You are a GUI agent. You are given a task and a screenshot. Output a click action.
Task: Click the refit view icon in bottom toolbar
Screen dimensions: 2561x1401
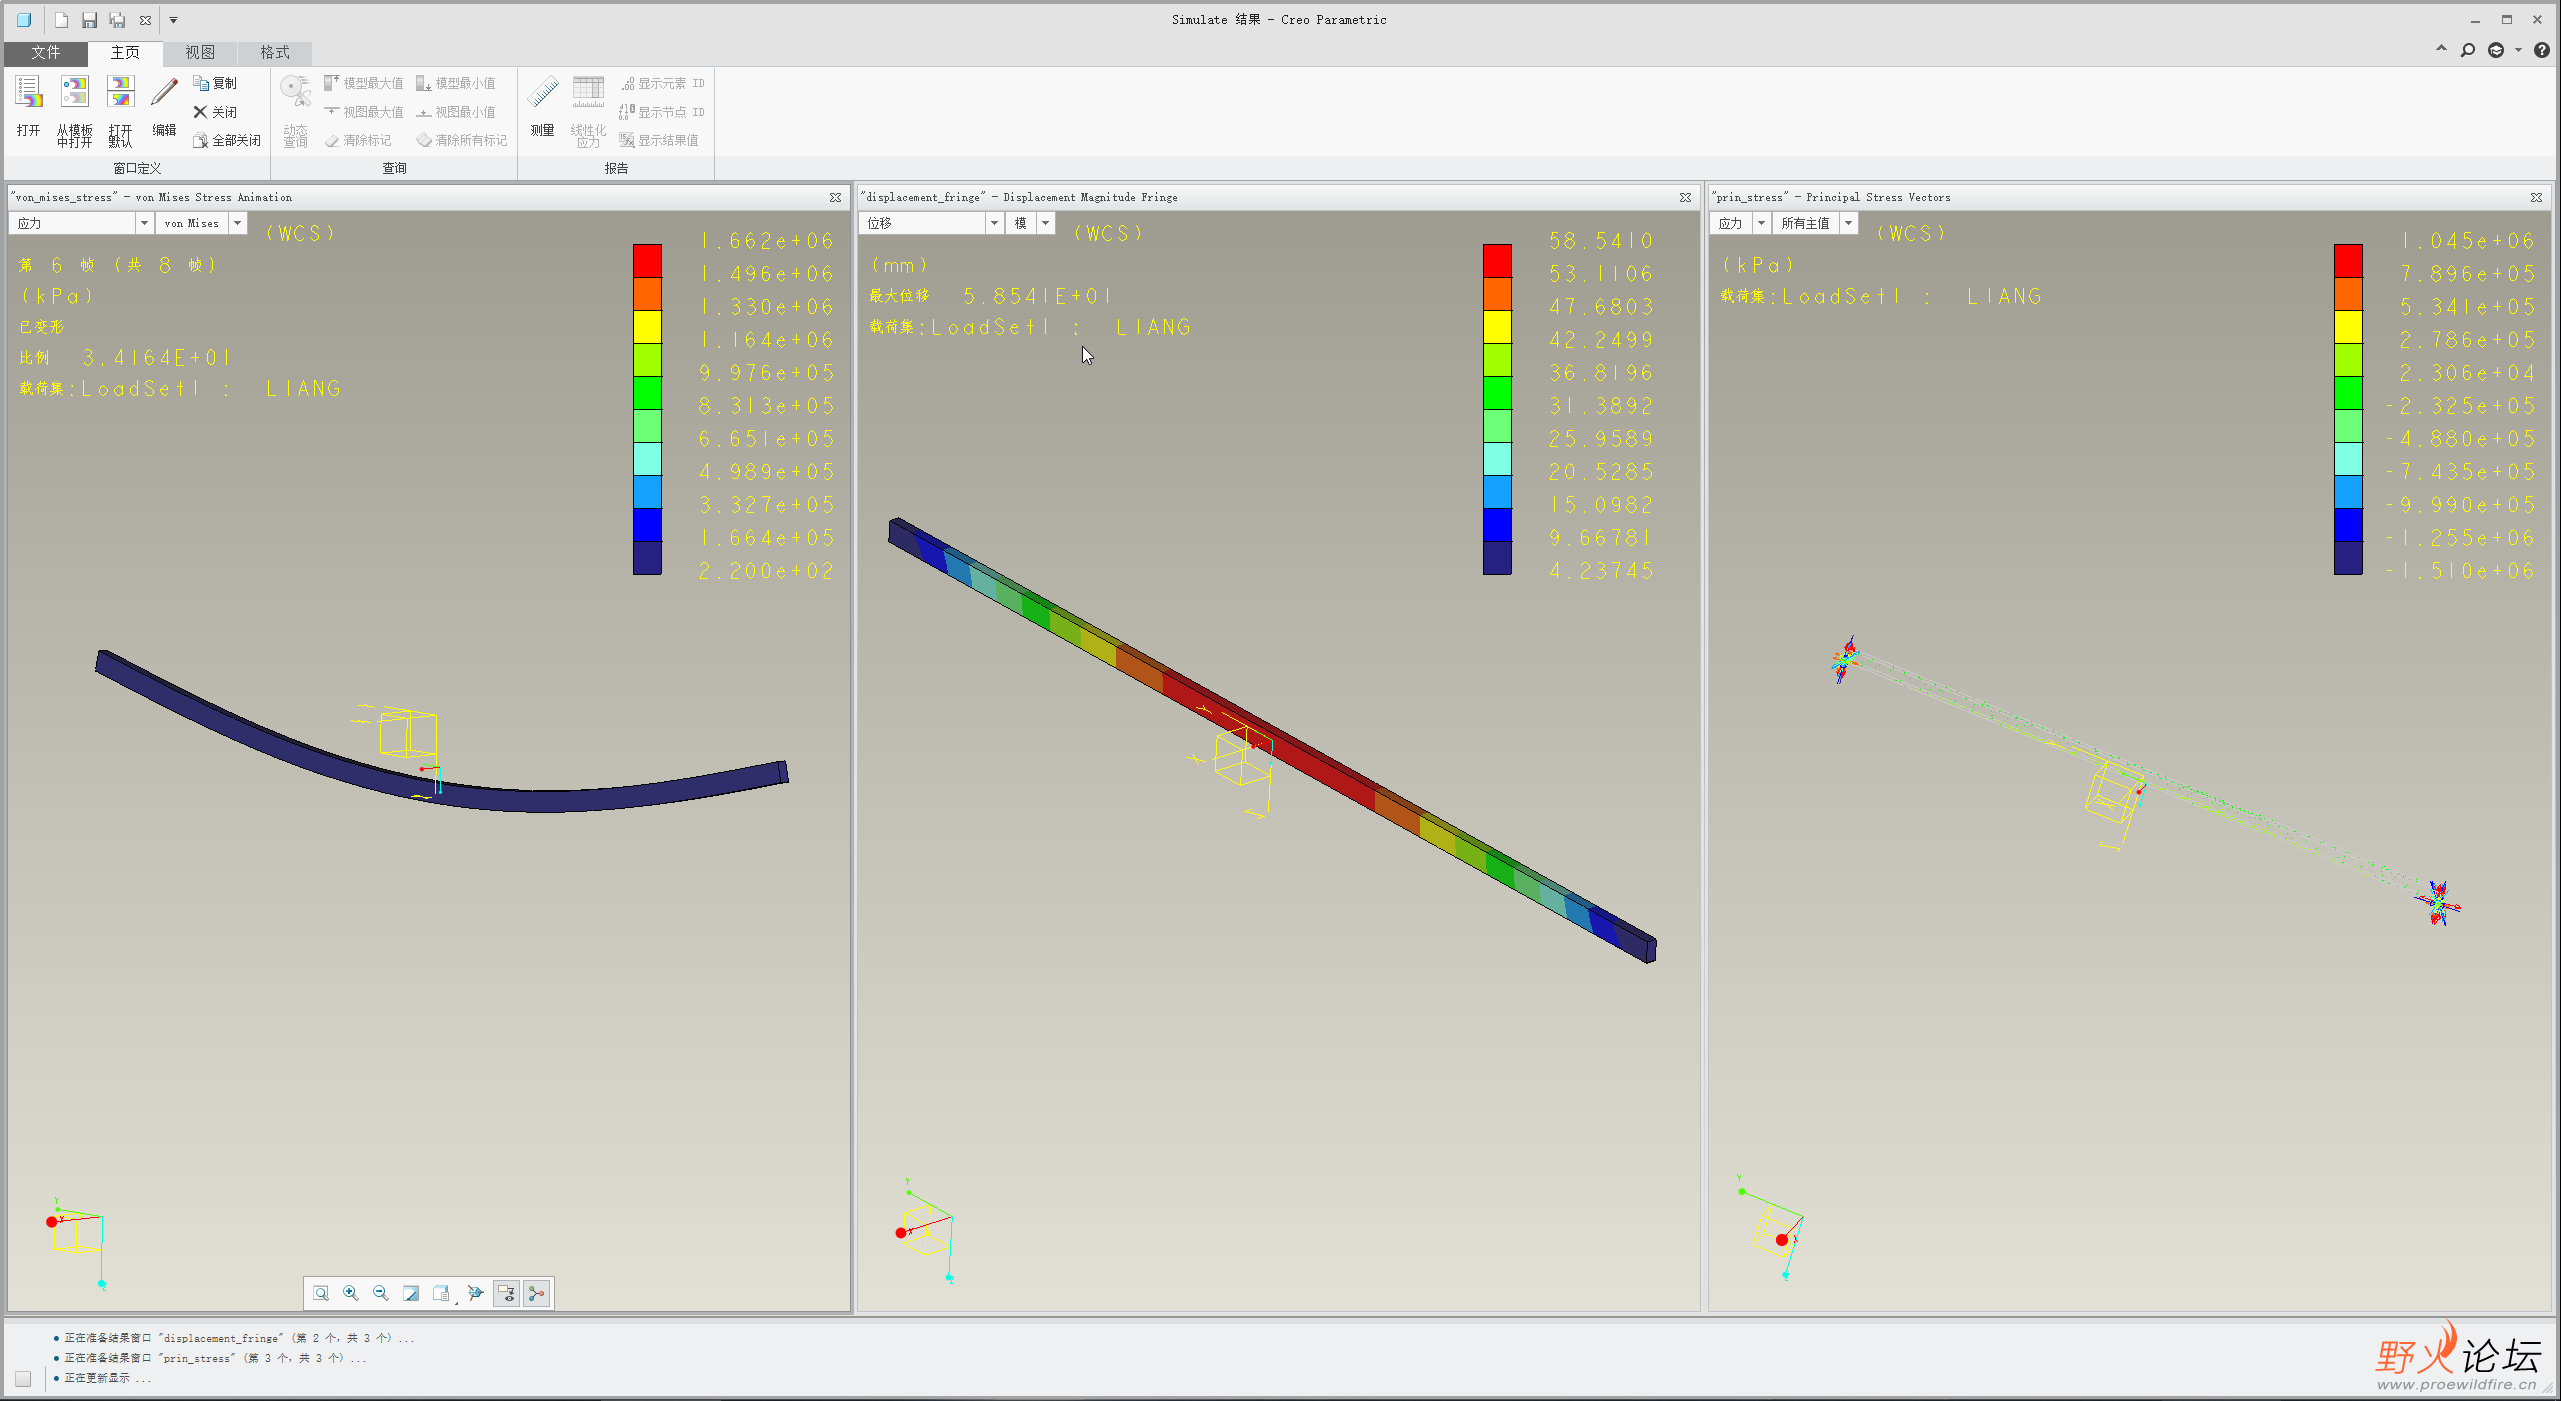pos(321,1293)
